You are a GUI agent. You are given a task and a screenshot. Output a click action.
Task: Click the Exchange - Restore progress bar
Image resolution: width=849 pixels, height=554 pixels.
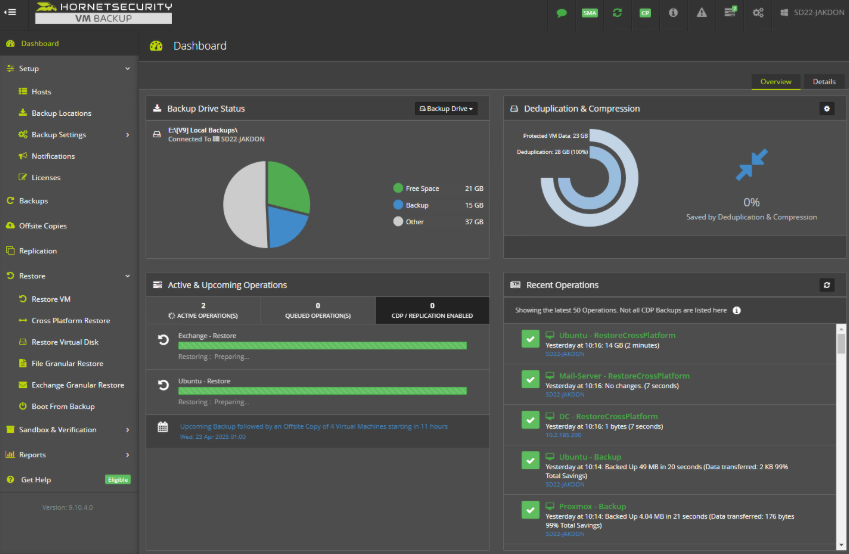(322, 346)
